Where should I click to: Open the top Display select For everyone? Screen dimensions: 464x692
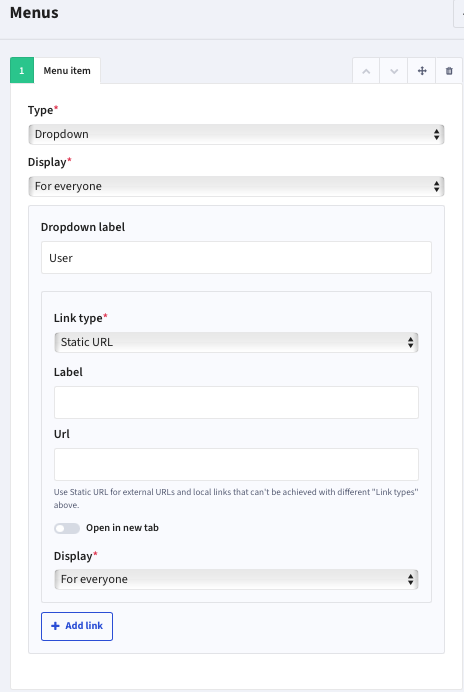[x=236, y=186]
